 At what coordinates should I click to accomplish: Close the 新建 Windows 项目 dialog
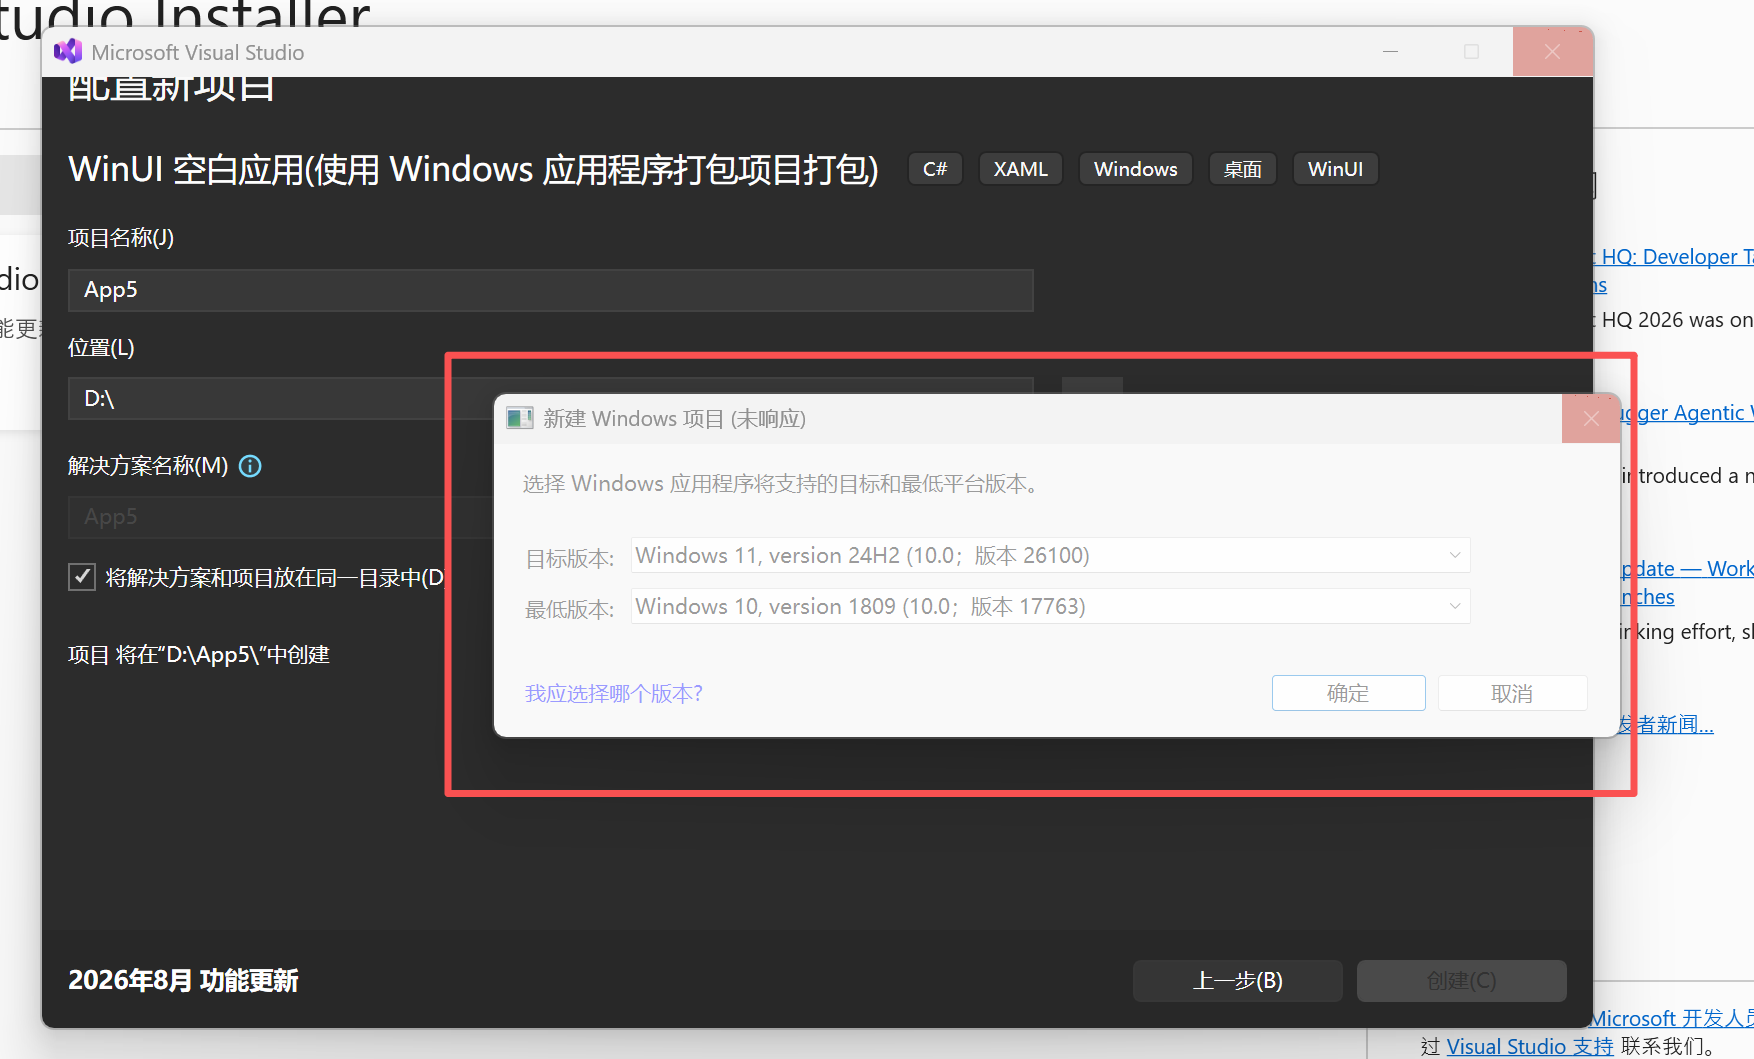point(1591,418)
